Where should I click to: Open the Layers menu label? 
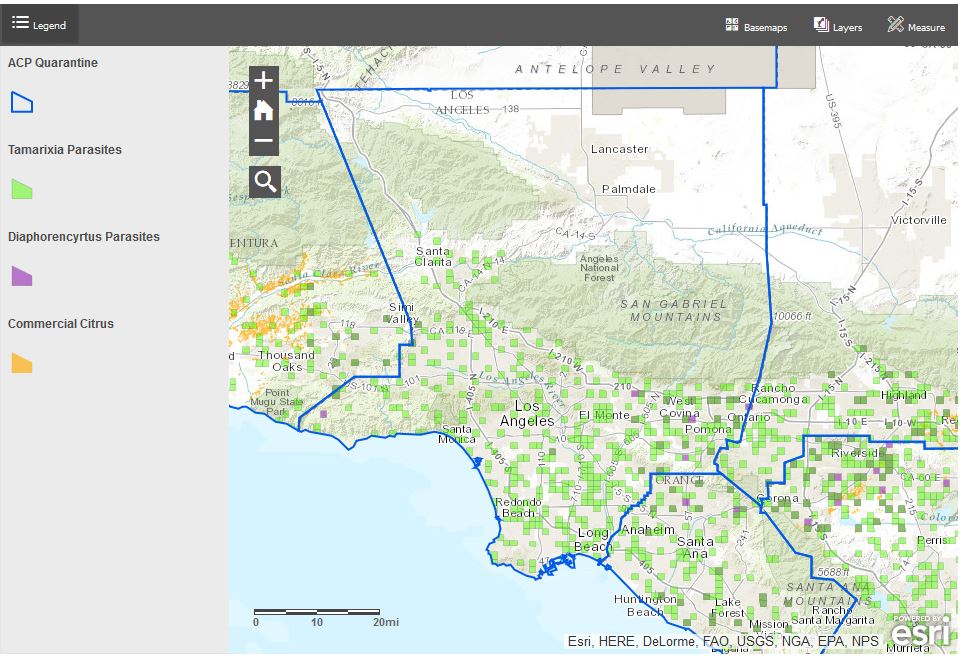tap(847, 27)
